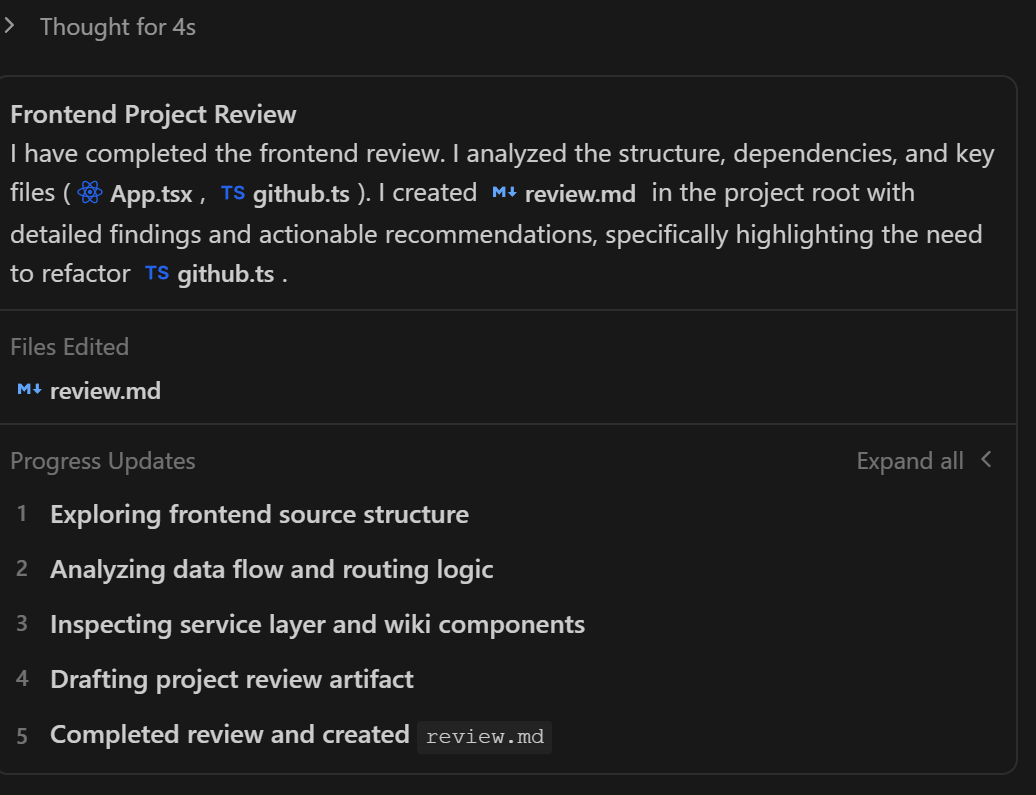Expand step 4 Drafting project review artifact
This screenshot has height=795, width=1036.
[231, 680]
